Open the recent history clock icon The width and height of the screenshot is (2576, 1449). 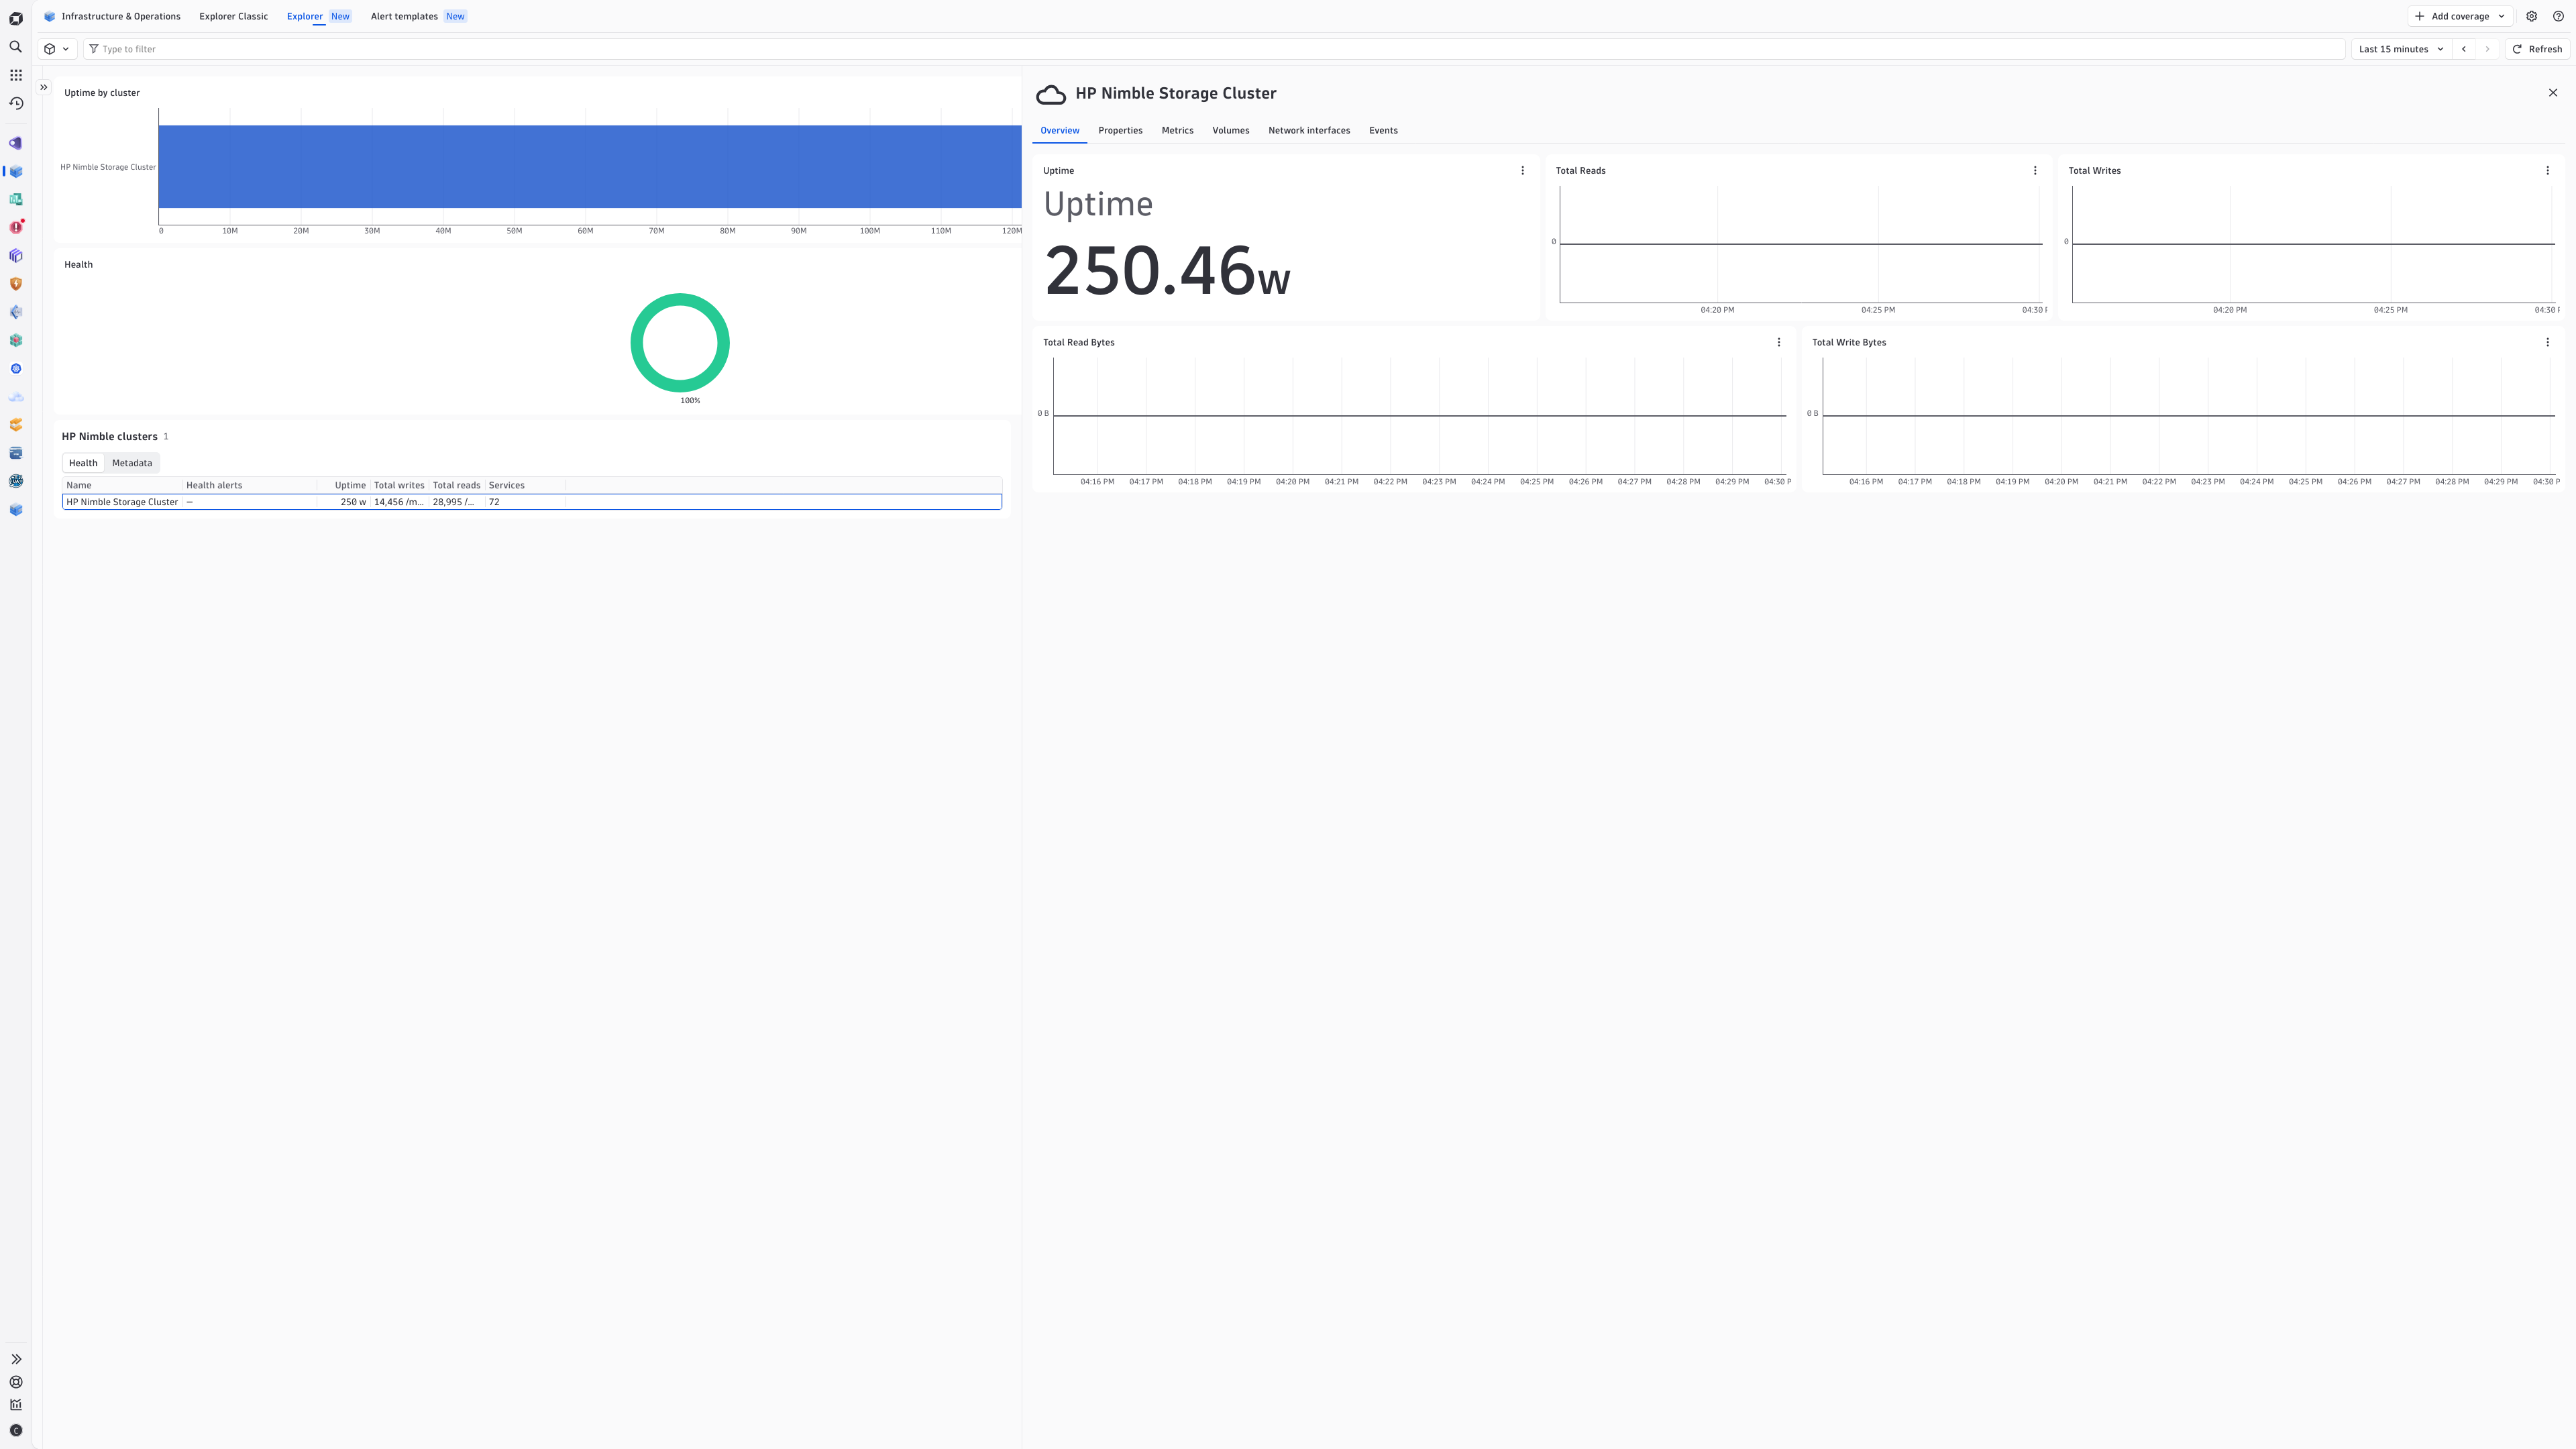point(16,103)
